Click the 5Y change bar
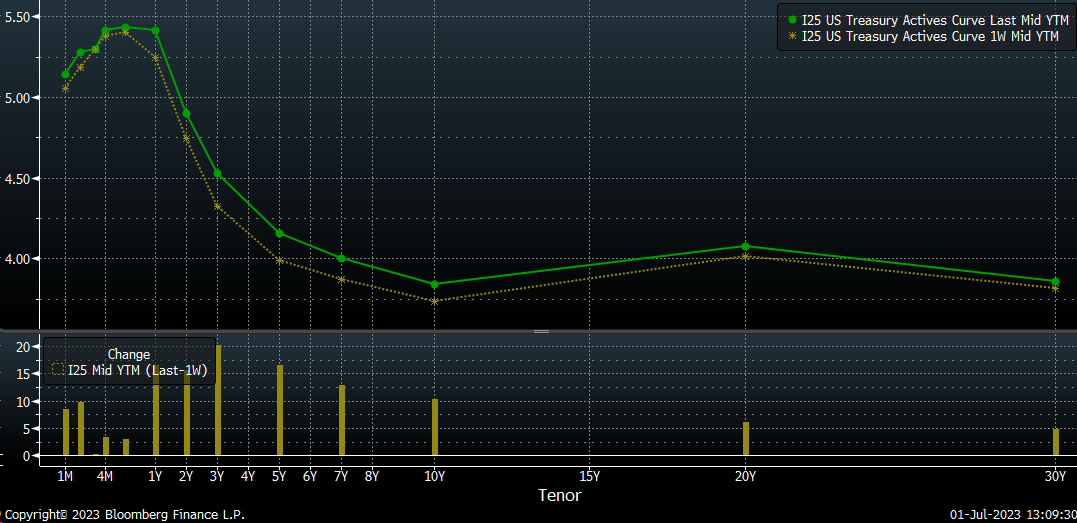1077x523 pixels. (280, 410)
